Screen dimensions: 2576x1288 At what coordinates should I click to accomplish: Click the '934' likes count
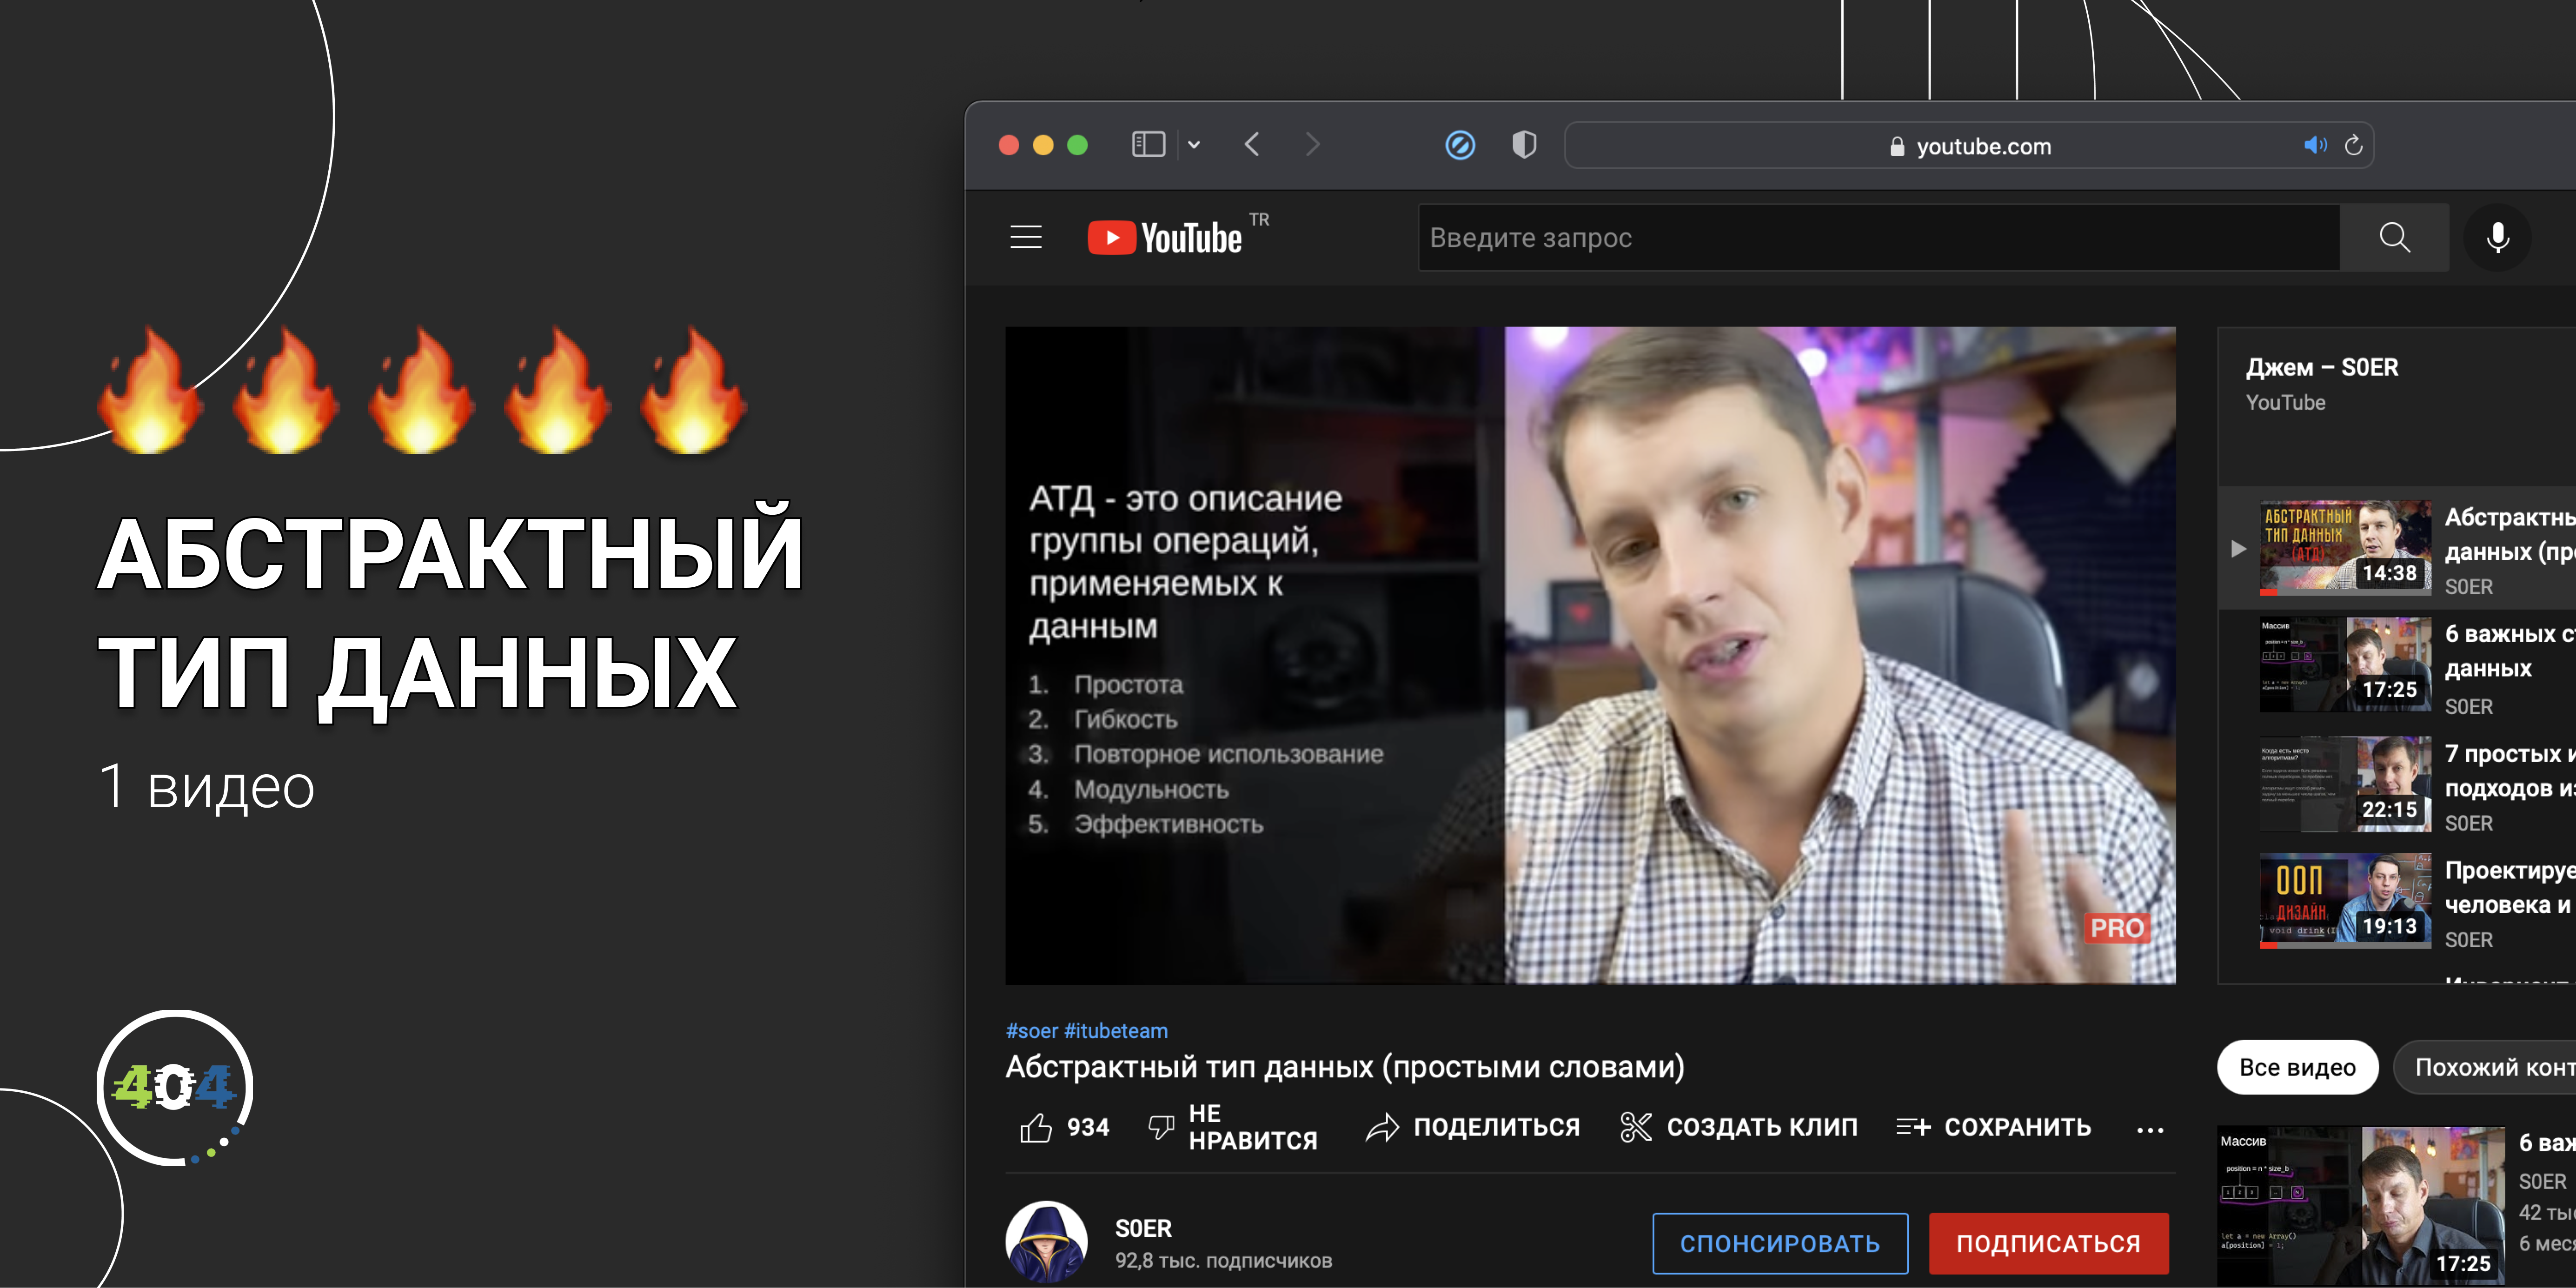[x=1088, y=1127]
